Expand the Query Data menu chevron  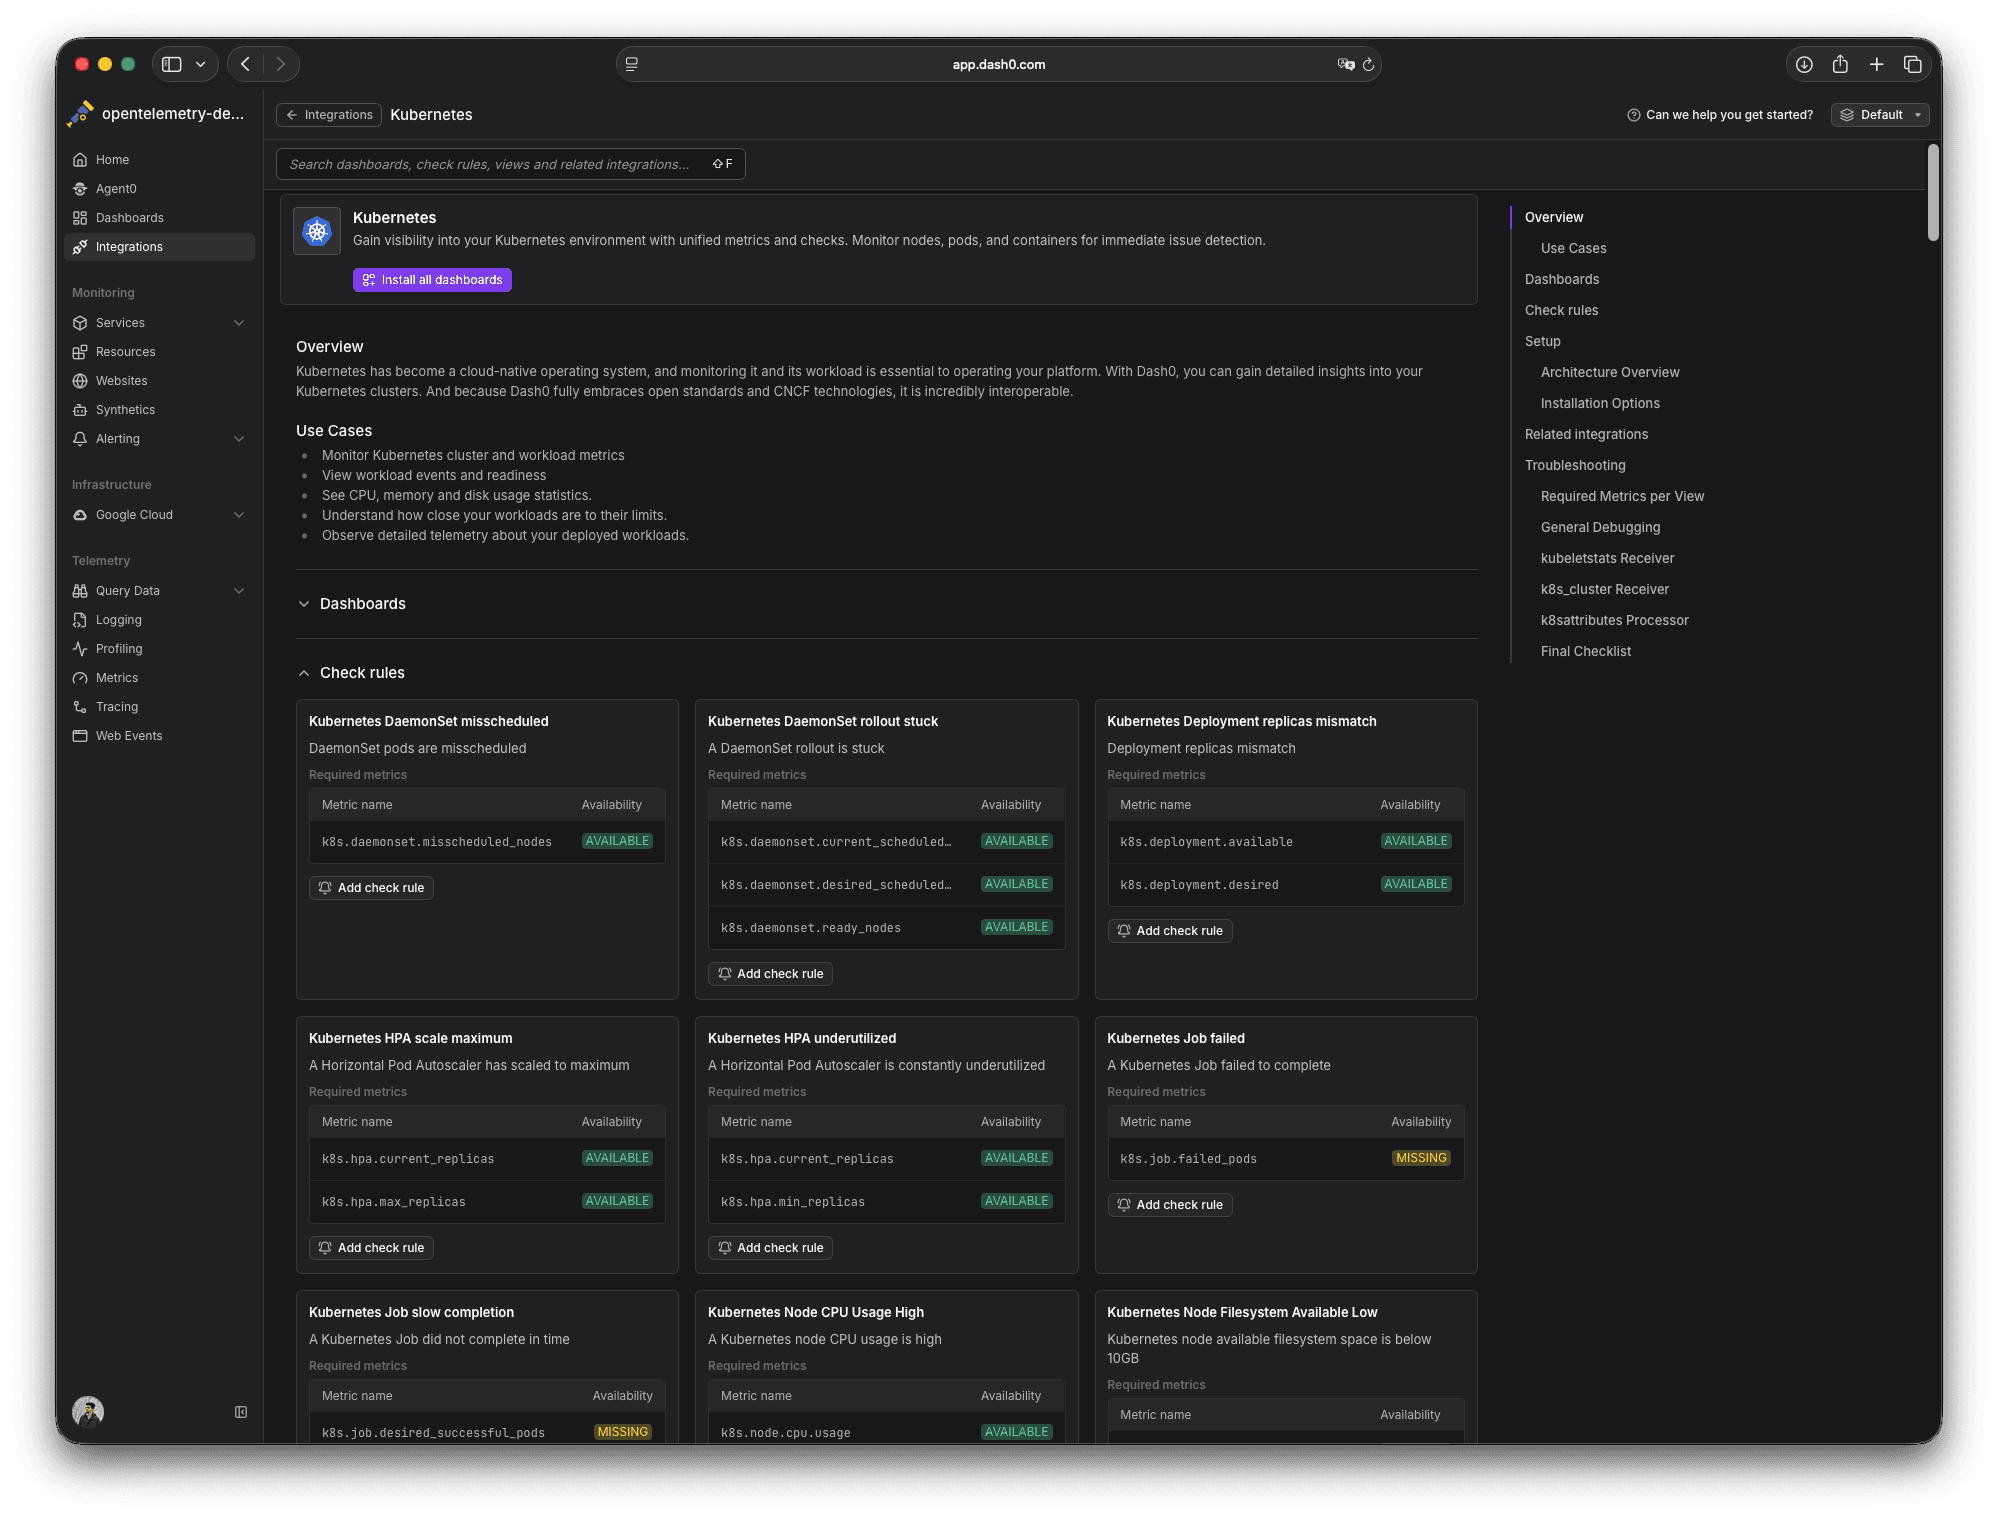coord(239,591)
